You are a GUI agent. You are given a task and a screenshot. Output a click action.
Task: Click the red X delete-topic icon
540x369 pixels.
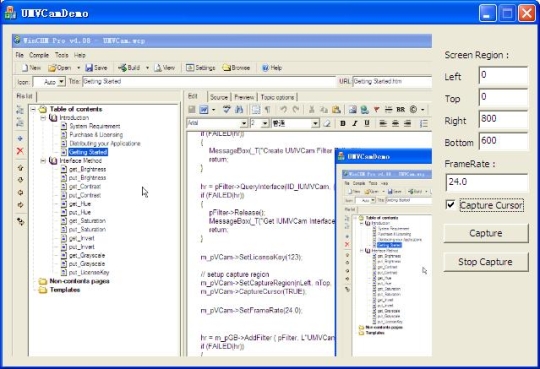click(20, 151)
